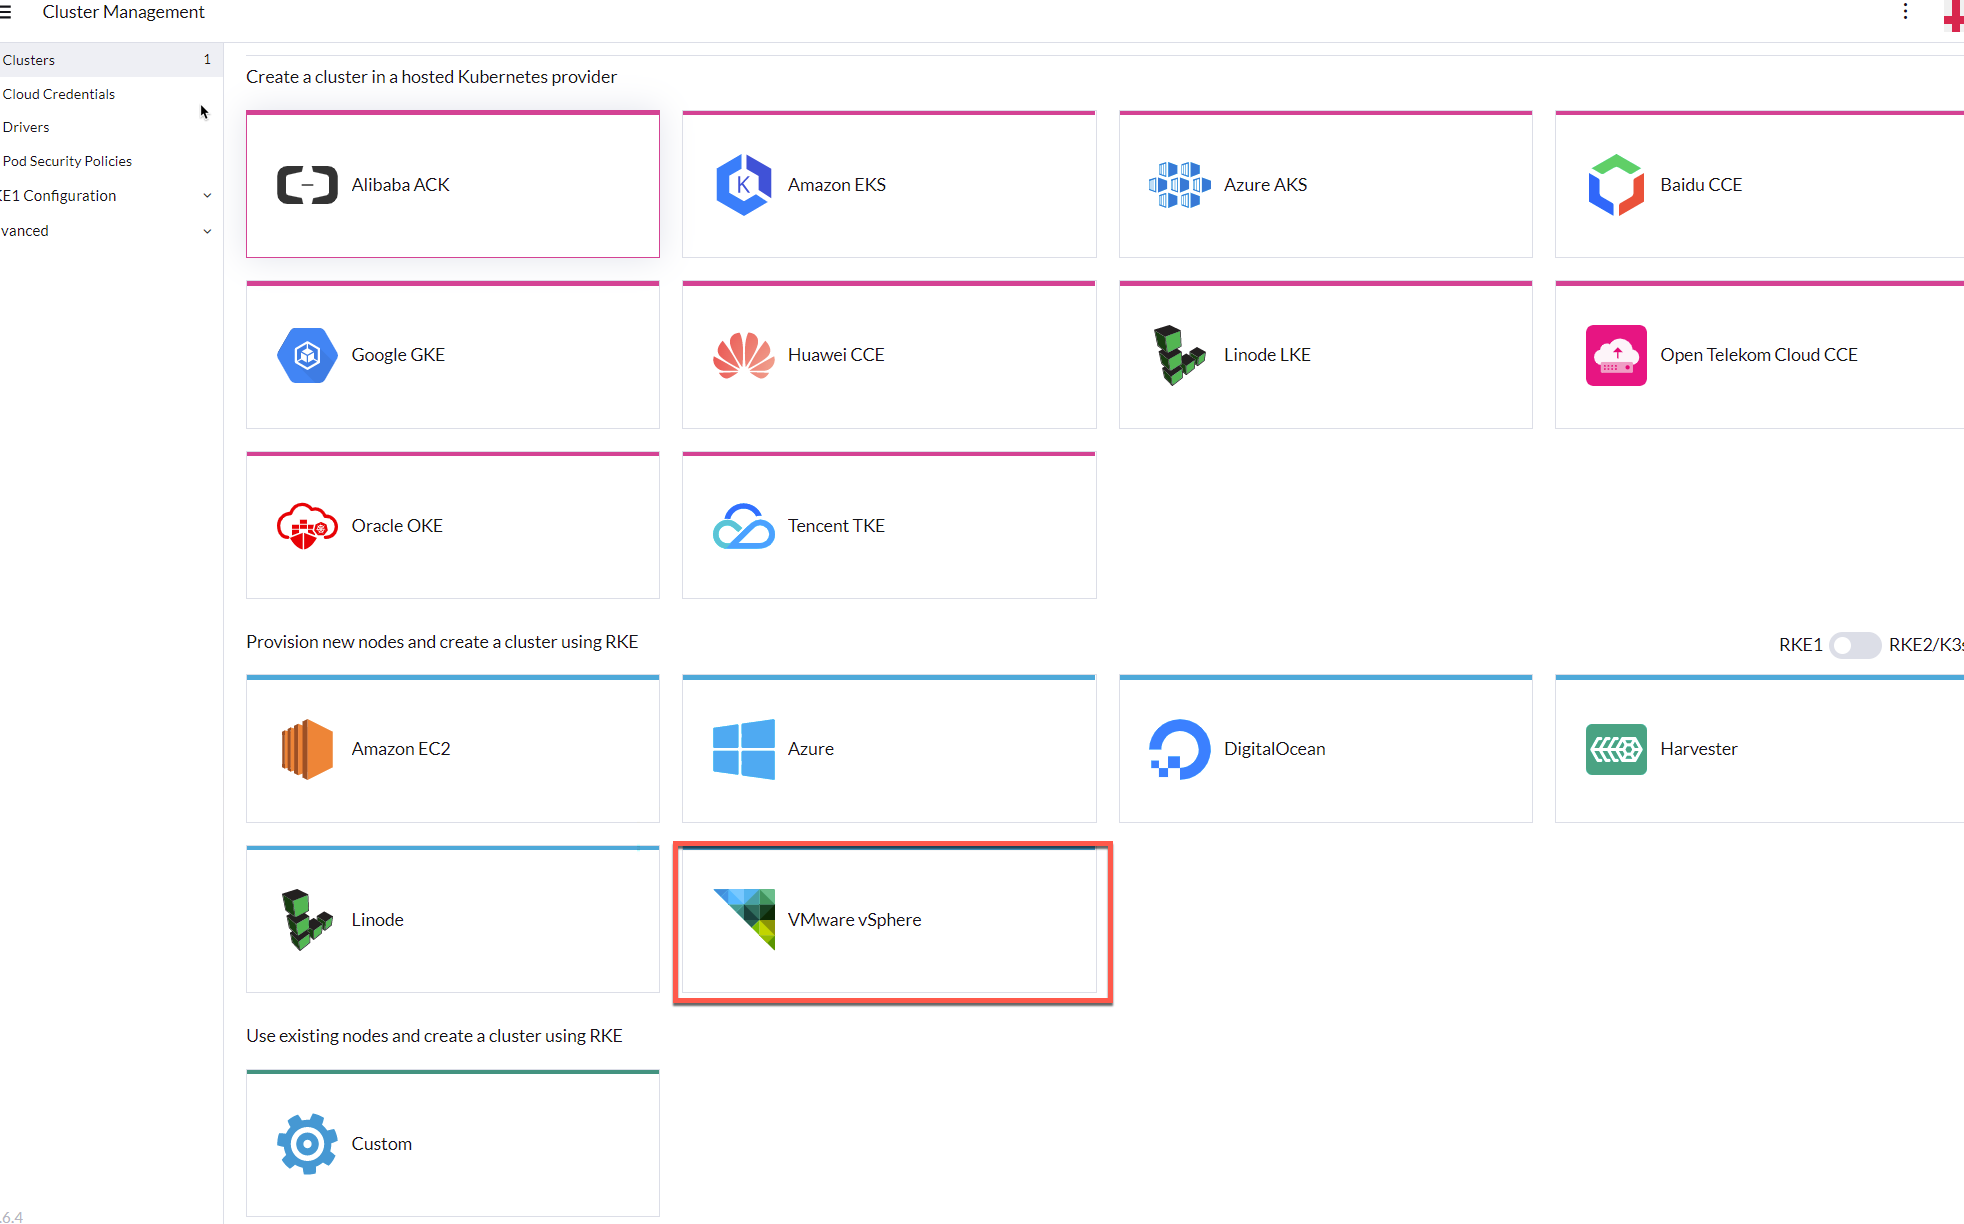The width and height of the screenshot is (1964, 1224).
Task: Open Drivers in the sidebar
Action: [x=26, y=127]
